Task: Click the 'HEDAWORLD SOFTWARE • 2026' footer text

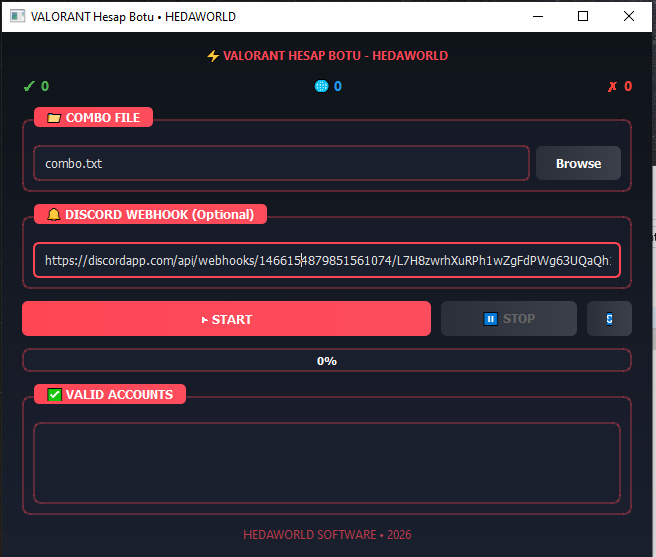Action: 327,534
